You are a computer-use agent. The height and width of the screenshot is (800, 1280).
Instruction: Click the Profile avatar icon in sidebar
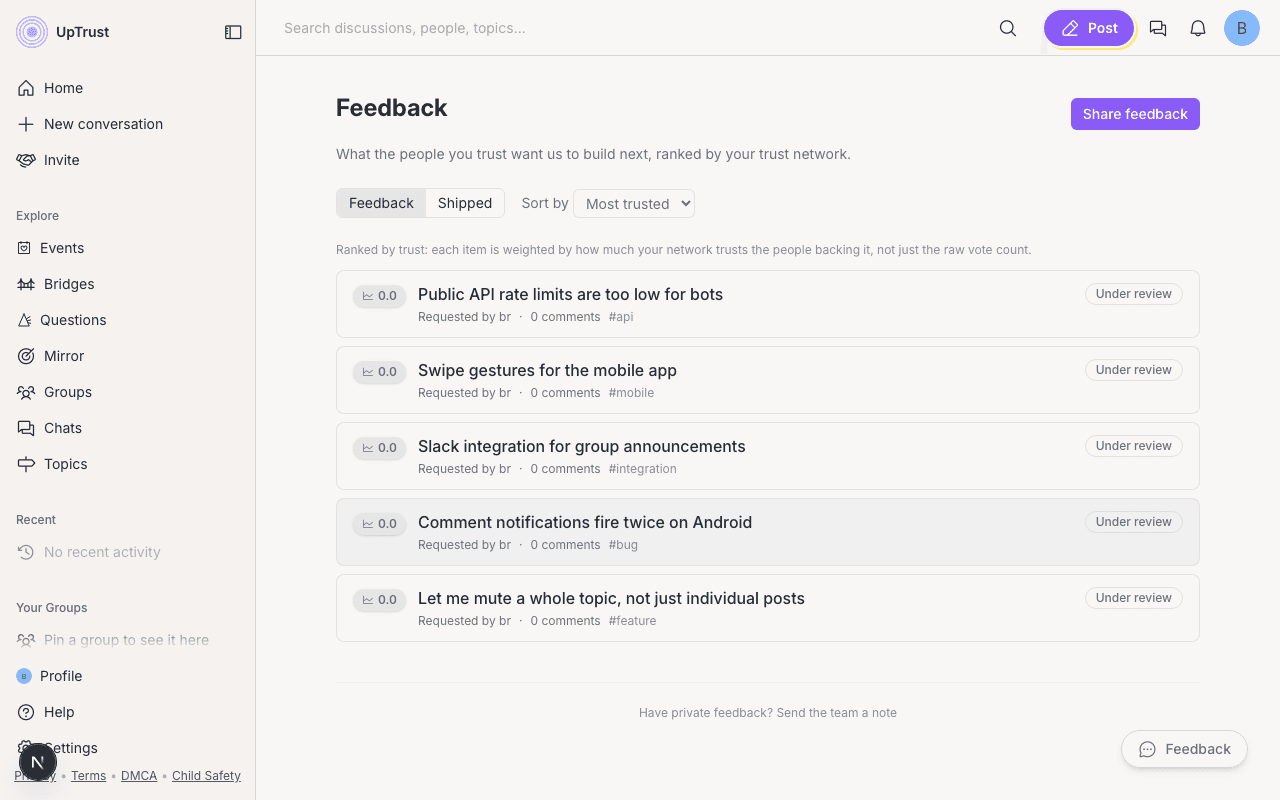[x=24, y=676]
